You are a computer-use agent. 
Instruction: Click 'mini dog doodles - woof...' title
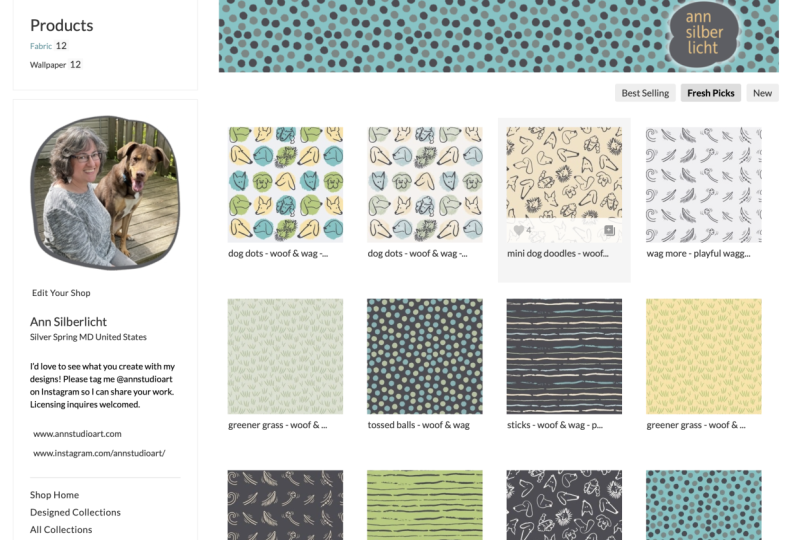557,253
